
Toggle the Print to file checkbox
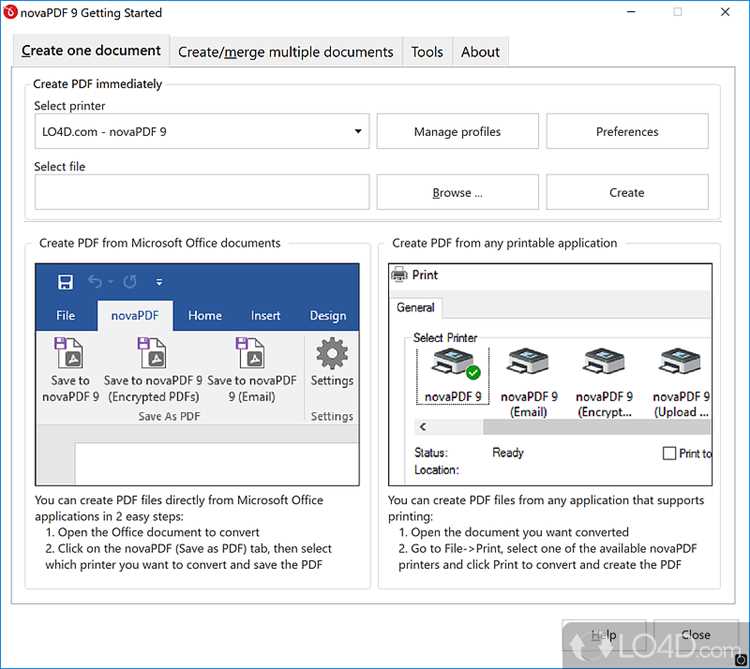(x=669, y=453)
